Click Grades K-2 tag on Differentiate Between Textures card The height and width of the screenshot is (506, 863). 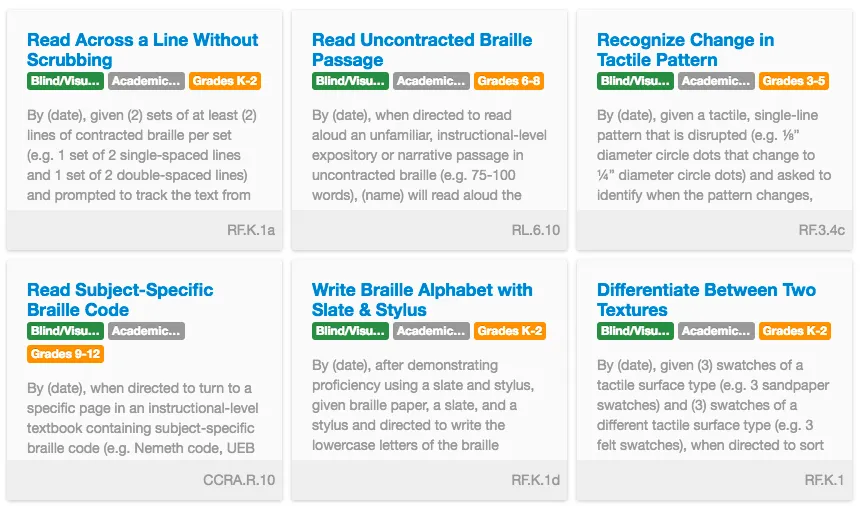[x=795, y=331]
